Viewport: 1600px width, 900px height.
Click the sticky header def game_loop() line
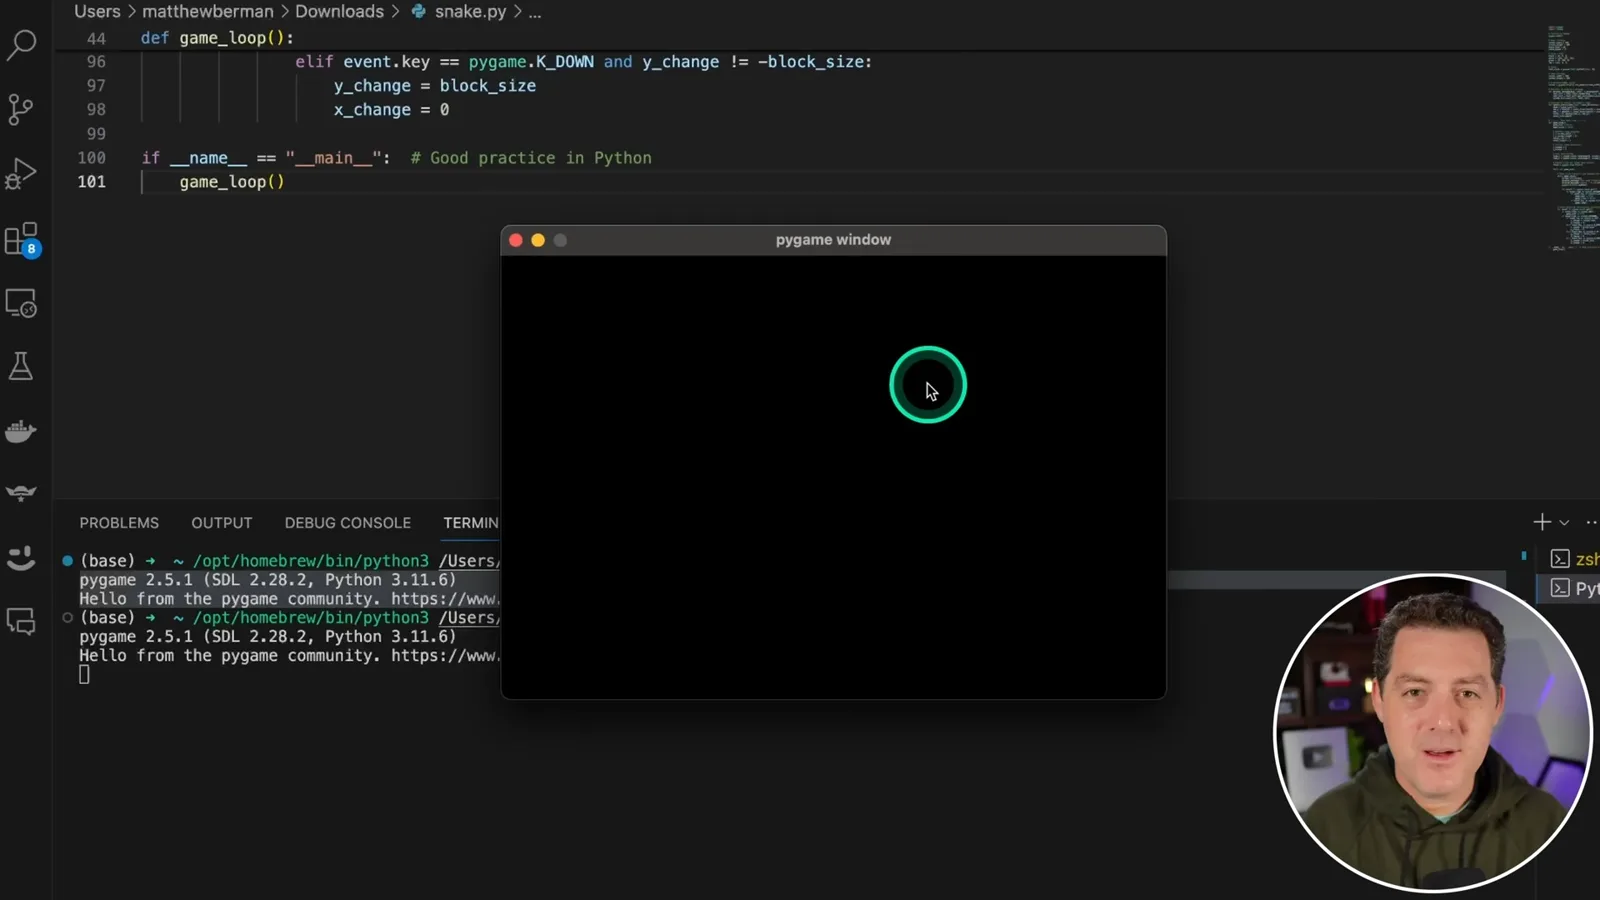point(217,38)
